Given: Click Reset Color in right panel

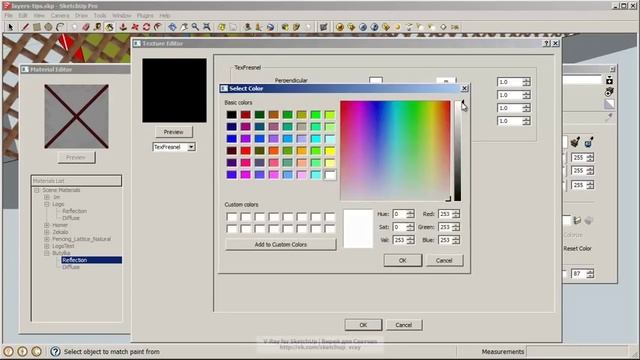Looking at the screenshot, I should click(x=577, y=248).
